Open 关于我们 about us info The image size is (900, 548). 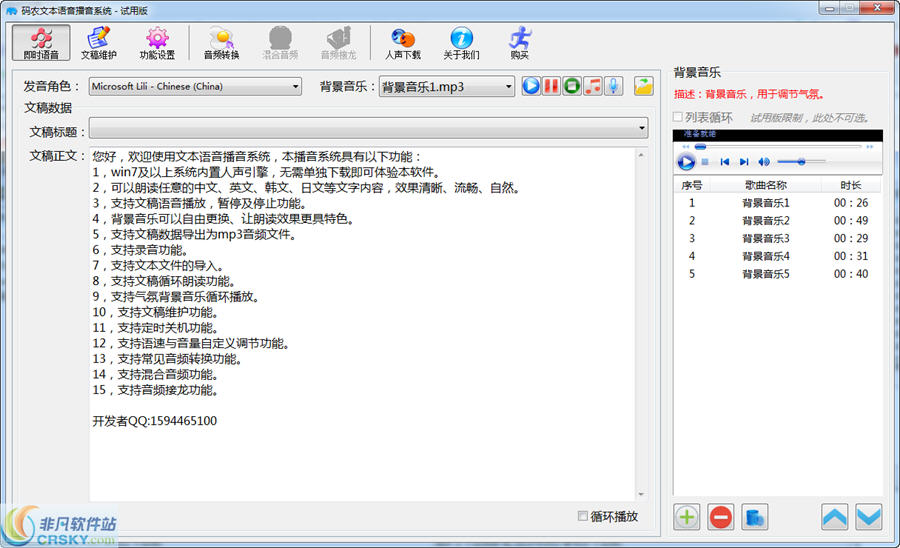point(461,42)
